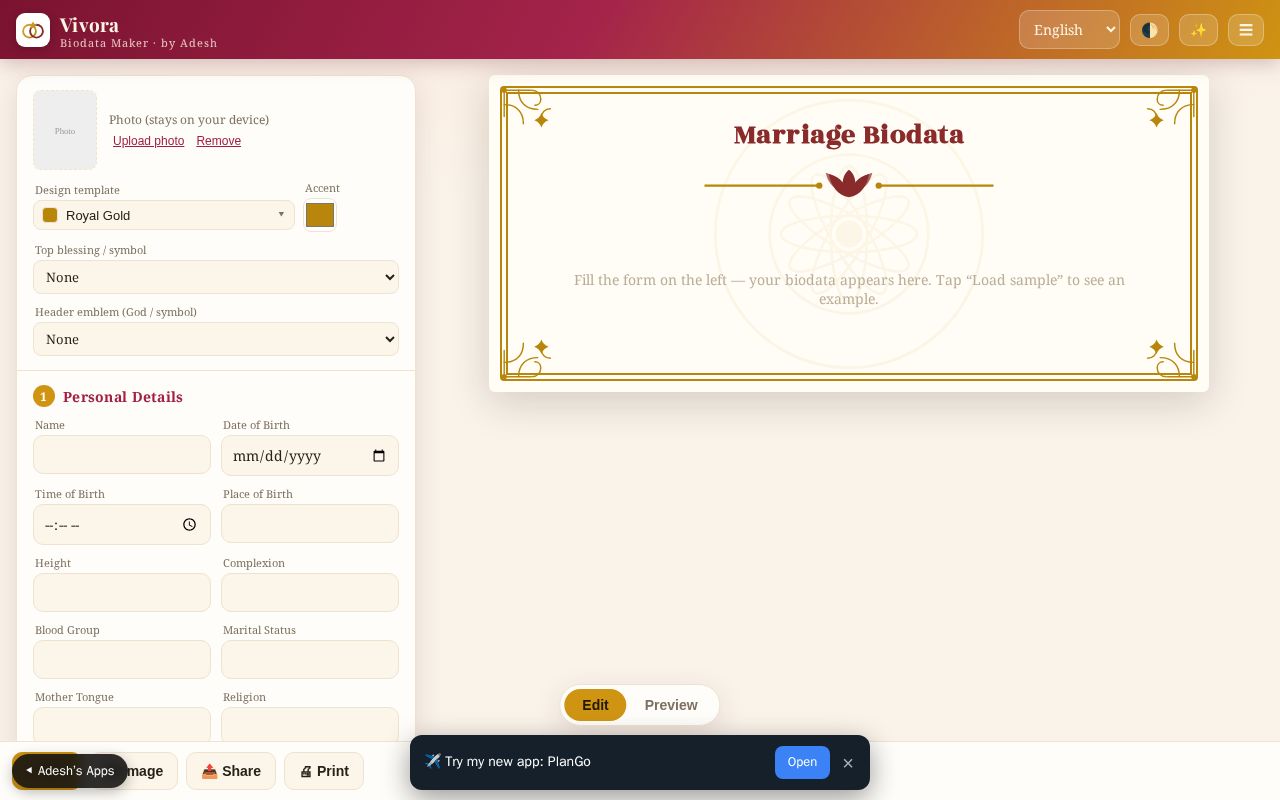Switch to the Preview tab
The height and width of the screenshot is (800, 1280).
pos(671,705)
